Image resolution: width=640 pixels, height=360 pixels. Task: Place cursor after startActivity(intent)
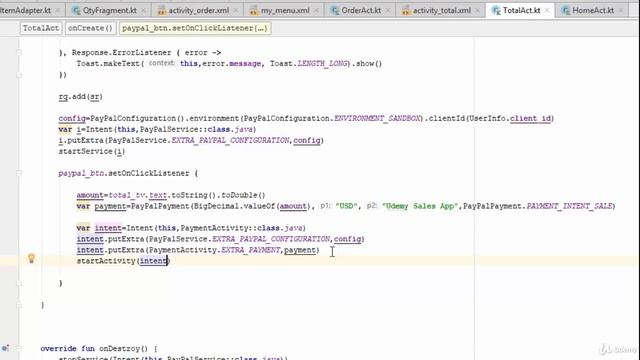[170, 261]
